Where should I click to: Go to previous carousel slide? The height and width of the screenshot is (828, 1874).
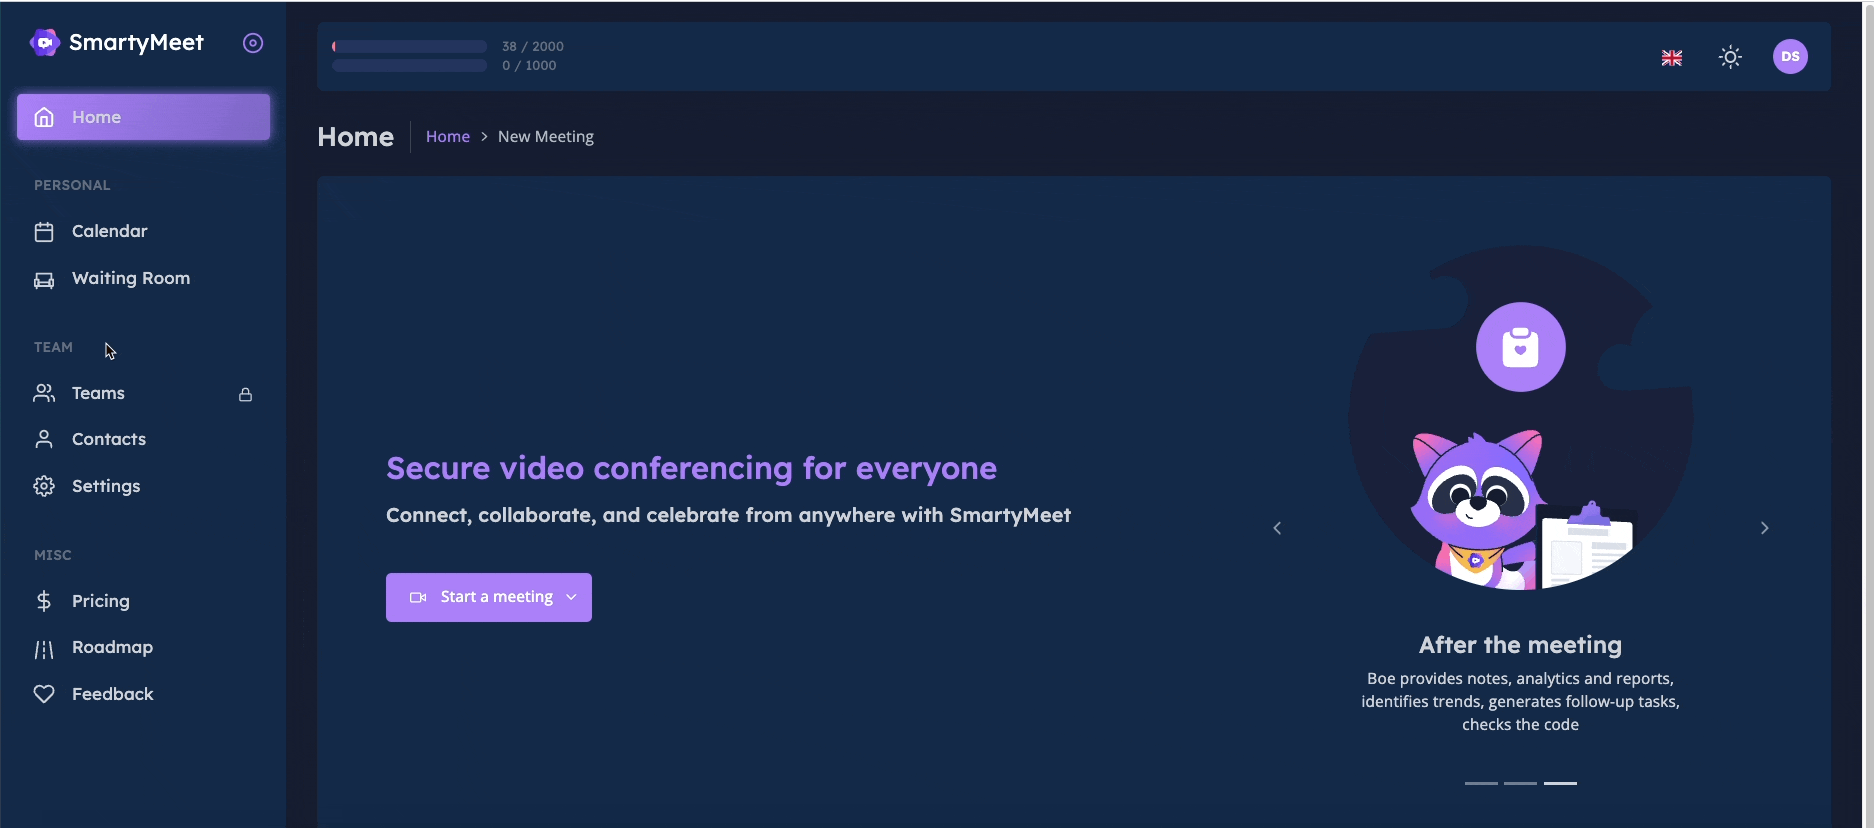click(x=1277, y=528)
